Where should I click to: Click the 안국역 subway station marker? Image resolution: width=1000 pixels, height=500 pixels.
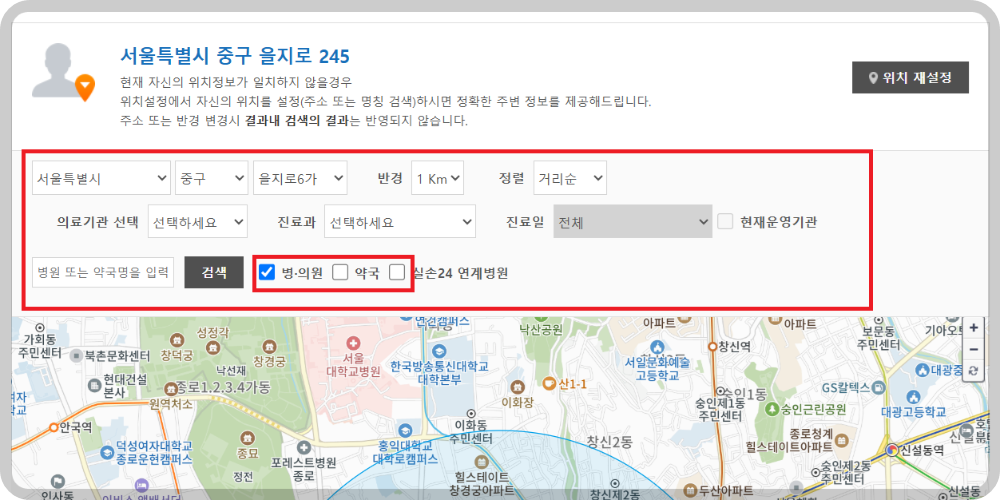(x=54, y=427)
